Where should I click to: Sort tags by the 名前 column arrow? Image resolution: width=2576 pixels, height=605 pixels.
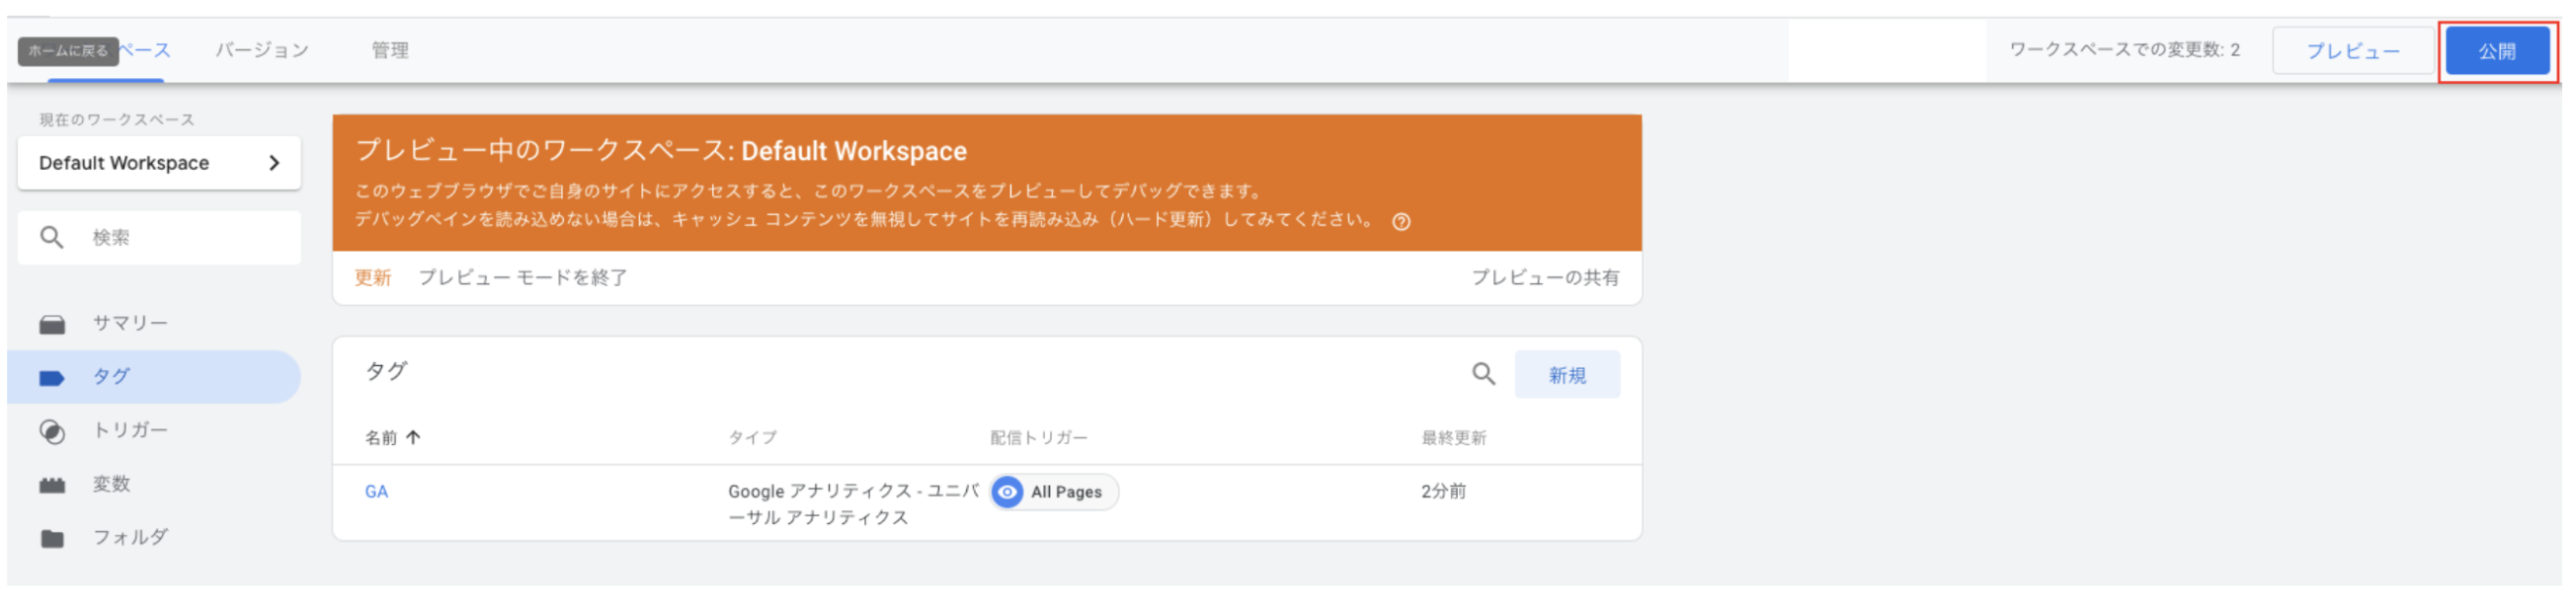tap(413, 438)
